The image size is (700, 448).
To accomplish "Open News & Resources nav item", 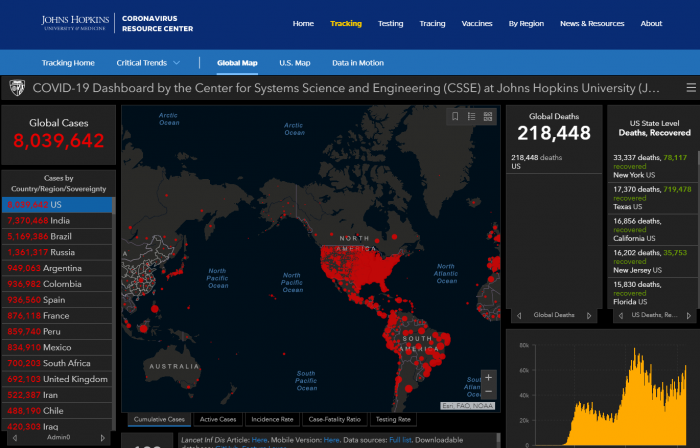I will (592, 24).
